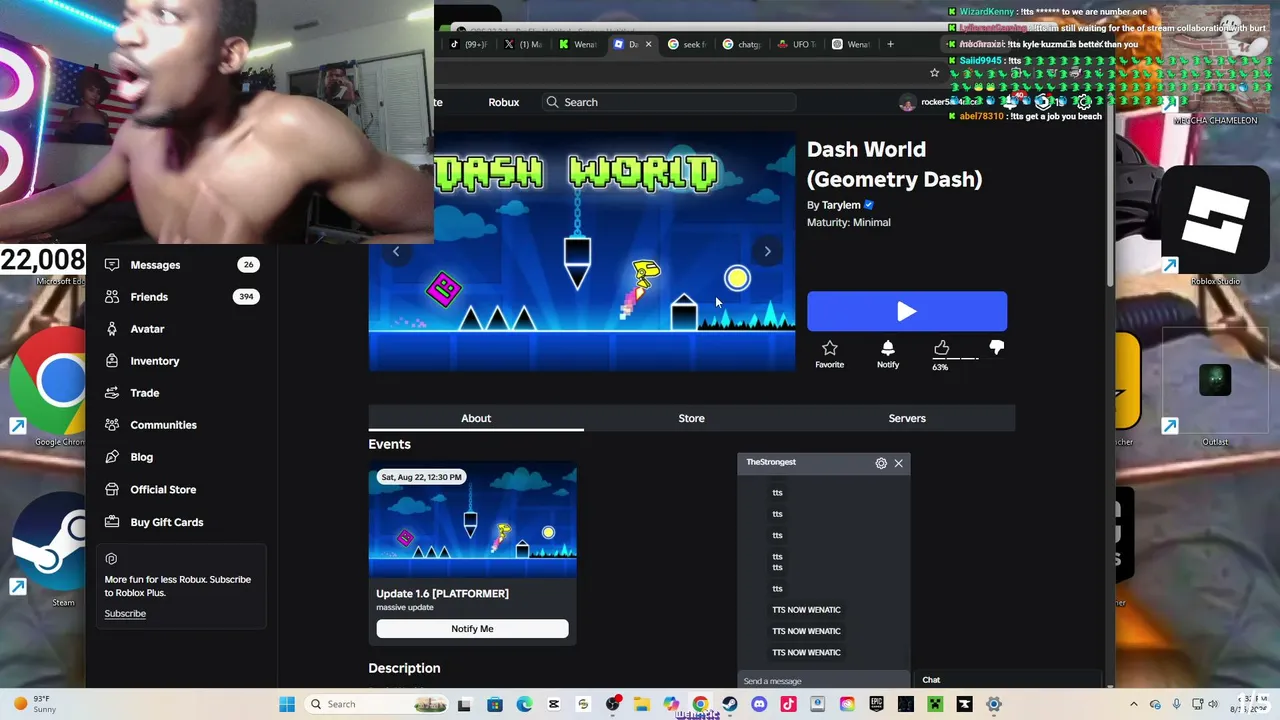Open the Friends sidebar icon
Image resolution: width=1280 pixels, height=720 pixels.
[112, 297]
